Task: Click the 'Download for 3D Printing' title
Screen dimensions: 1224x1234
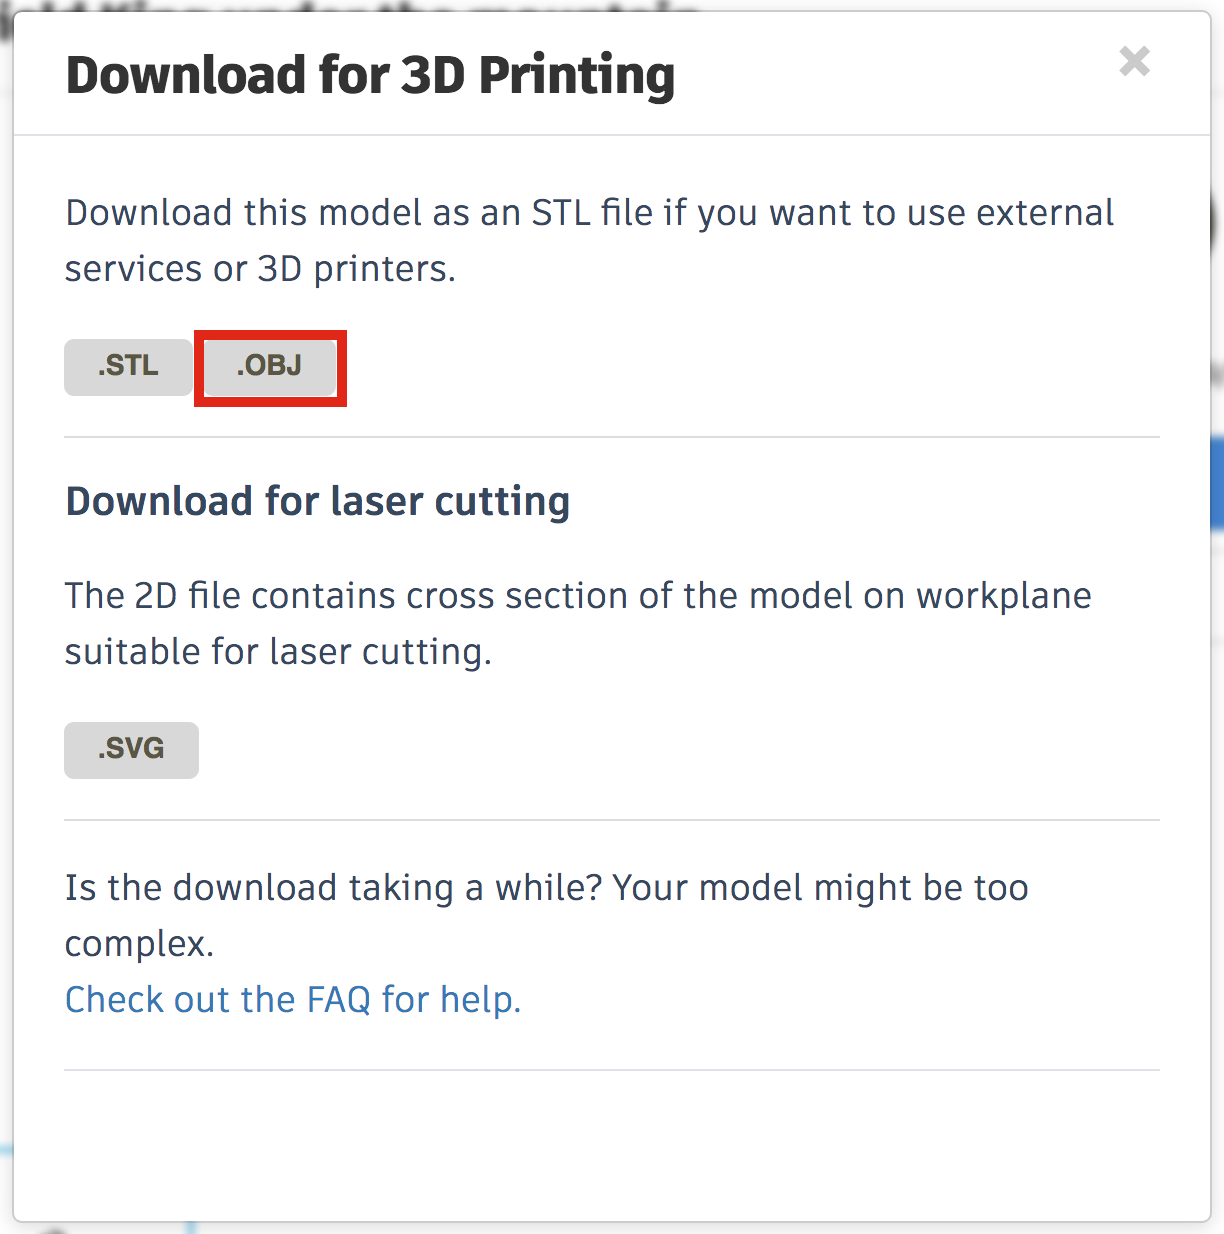Action: point(370,73)
